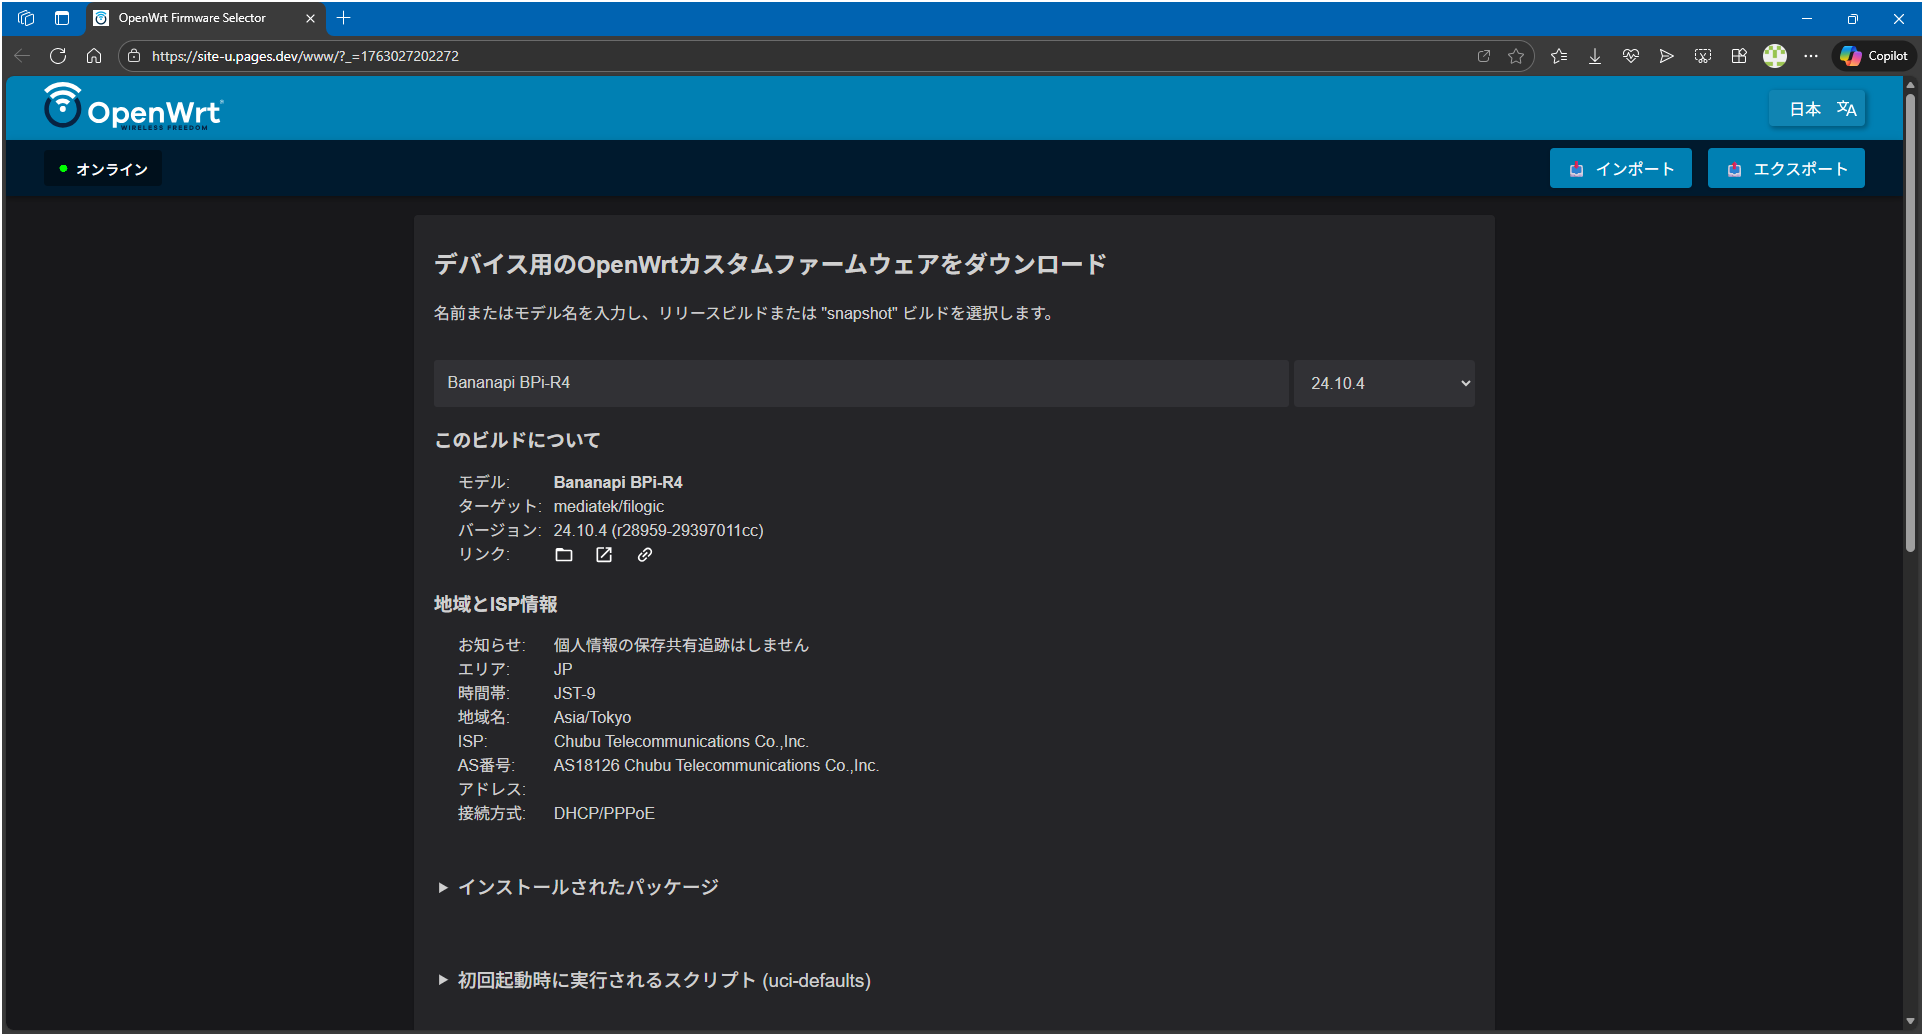Click the OpenWrt logo
1924x1036 pixels.
[x=131, y=106]
